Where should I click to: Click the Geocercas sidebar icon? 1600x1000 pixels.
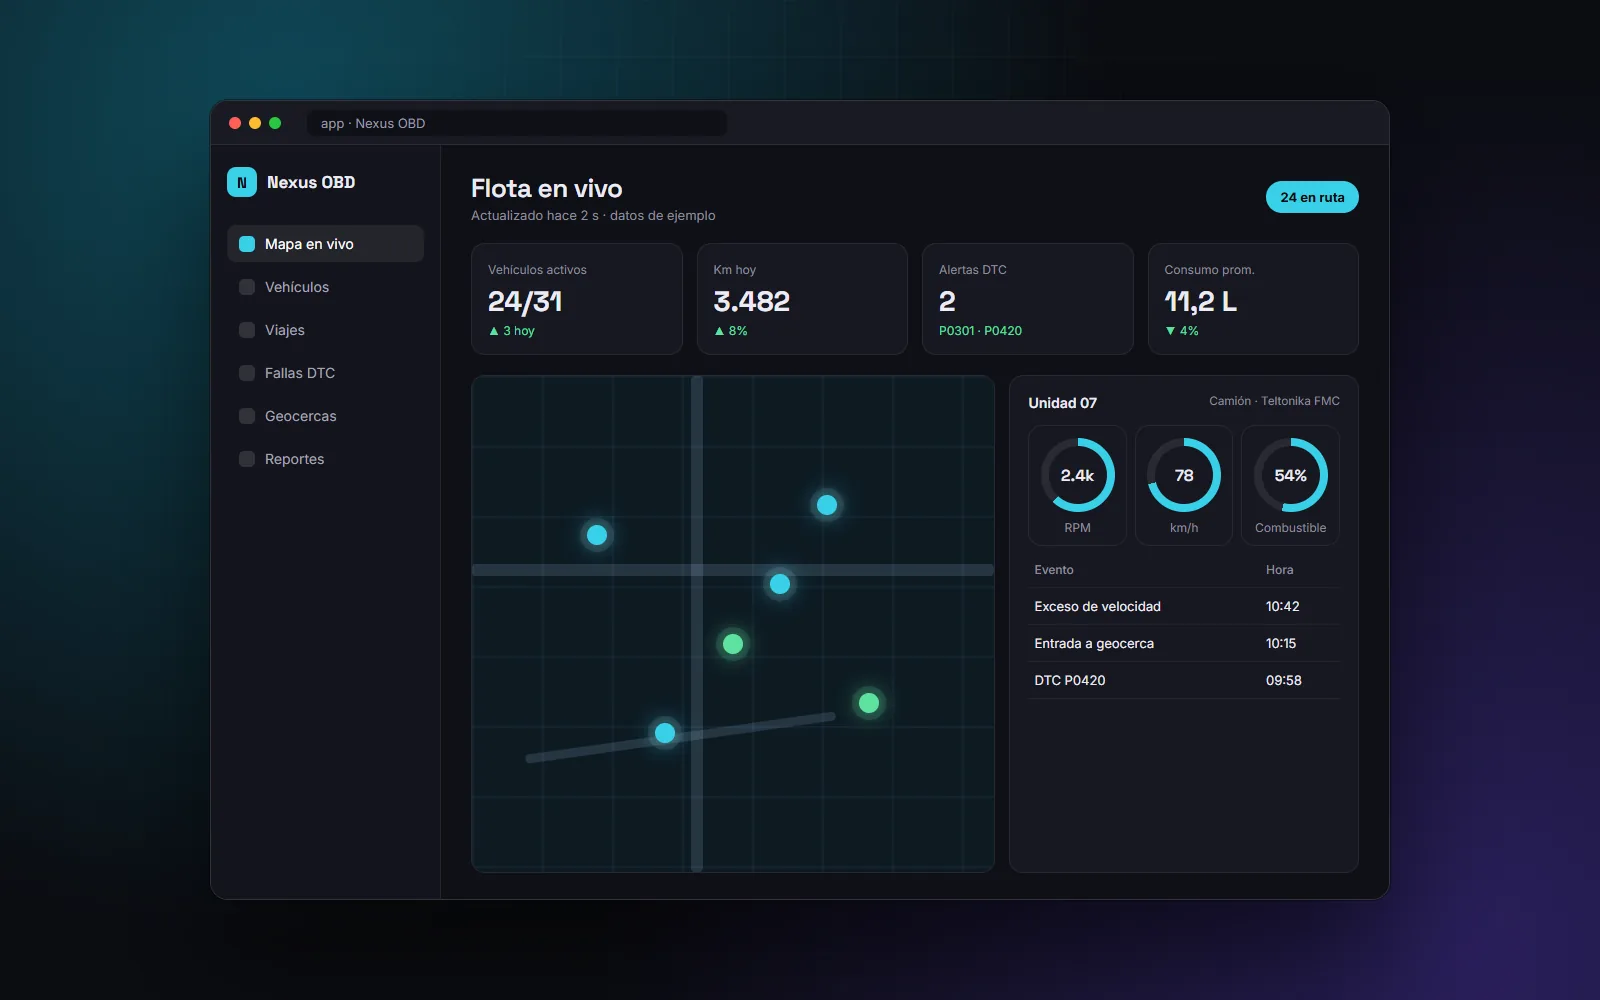247,416
